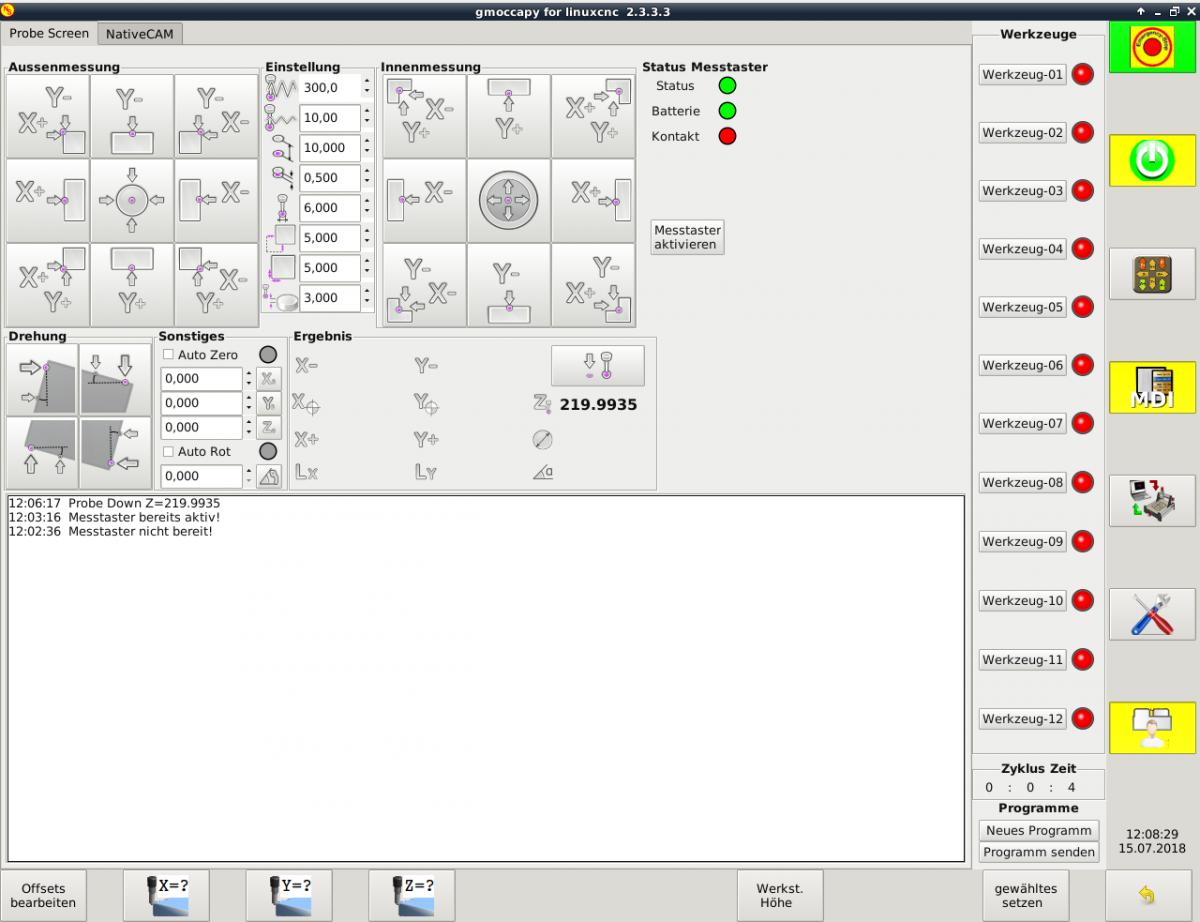The width and height of the screenshot is (1200, 922).
Task: Run outside X+ edge measurement
Action: [x=48, y=200]
